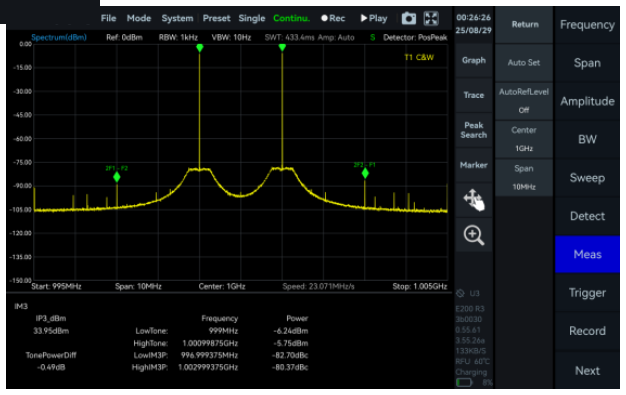Edit the Center 1GHz field
The image size is (626, 395).
coord(524,139)
